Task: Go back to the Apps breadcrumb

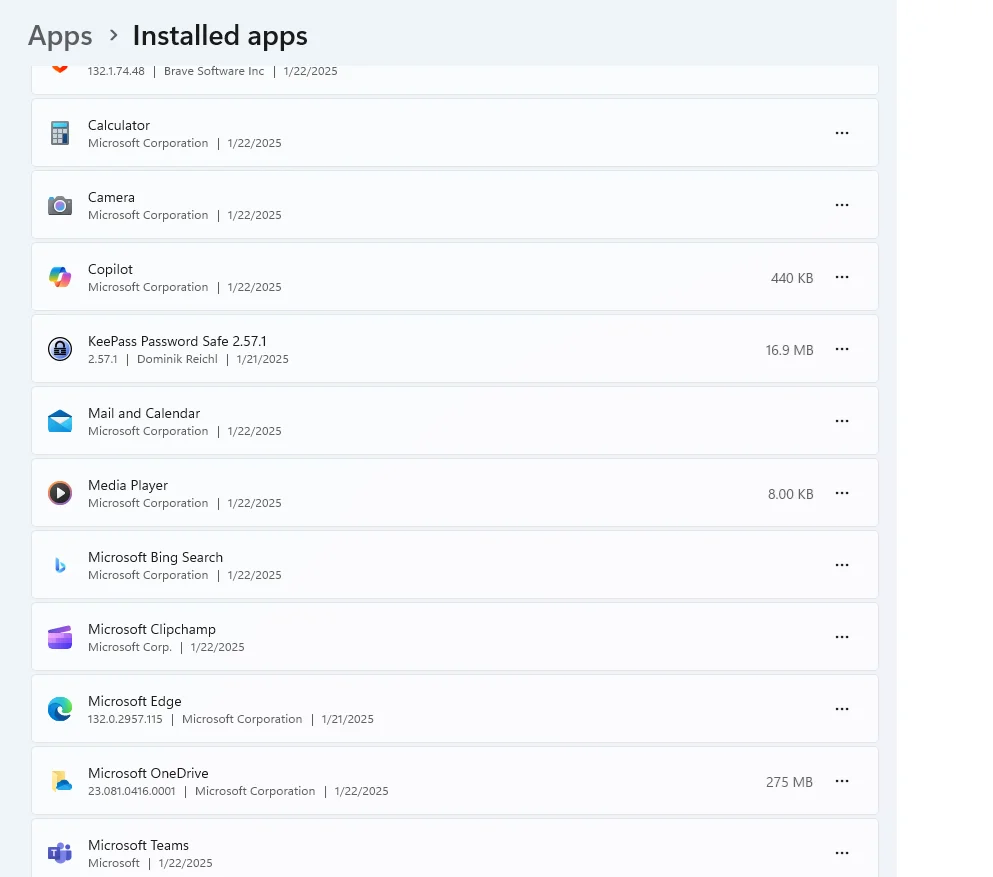Action: (60, 36)
